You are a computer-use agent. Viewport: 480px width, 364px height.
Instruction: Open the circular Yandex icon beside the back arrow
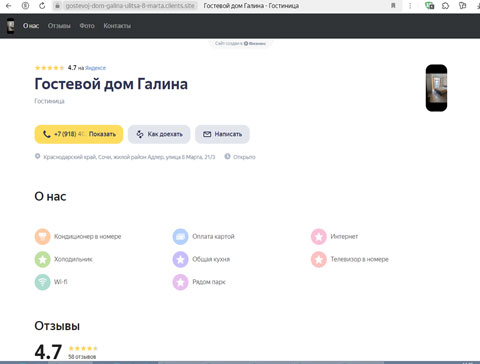coord(25,6)
